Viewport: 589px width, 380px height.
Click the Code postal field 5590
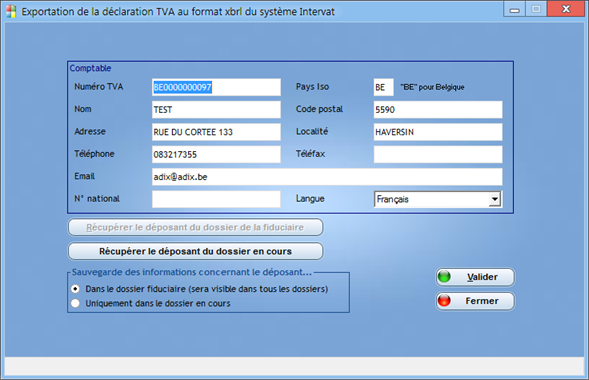[x=438, y=110]
